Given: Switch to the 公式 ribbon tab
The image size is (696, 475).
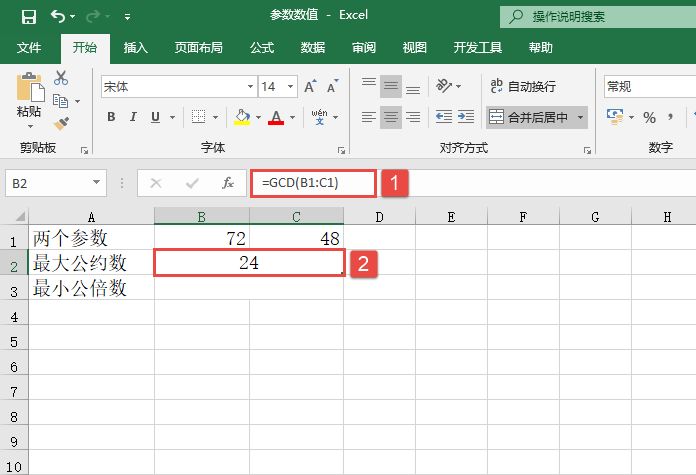Looking at the screenshot, I should [x=262, y=47].
